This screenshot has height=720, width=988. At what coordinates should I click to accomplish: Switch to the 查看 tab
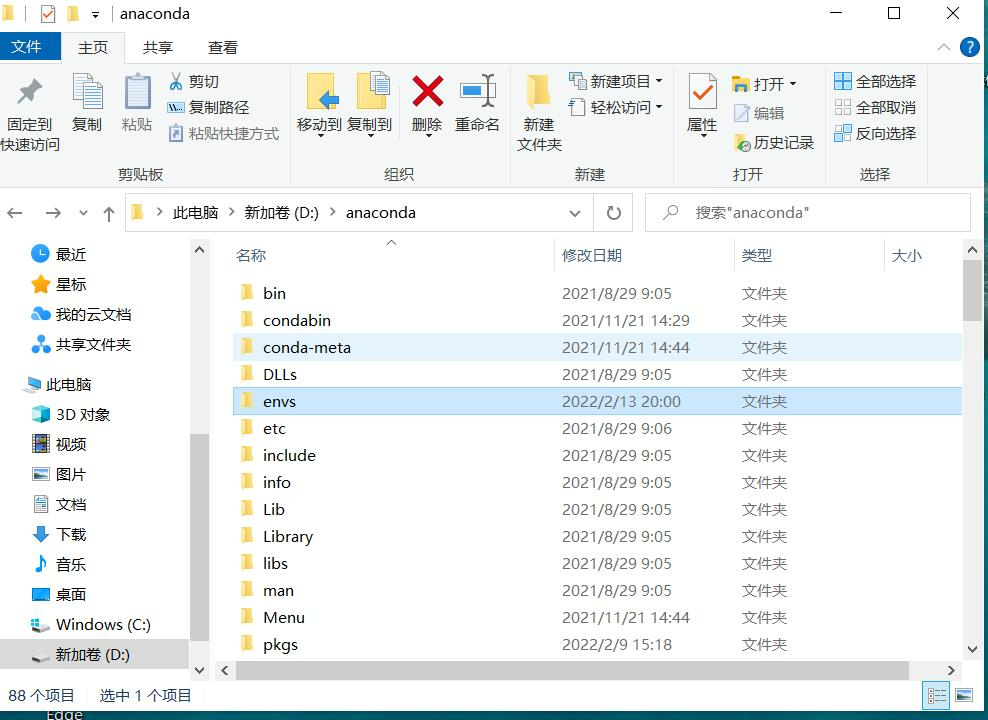click(x=222, y=46)
